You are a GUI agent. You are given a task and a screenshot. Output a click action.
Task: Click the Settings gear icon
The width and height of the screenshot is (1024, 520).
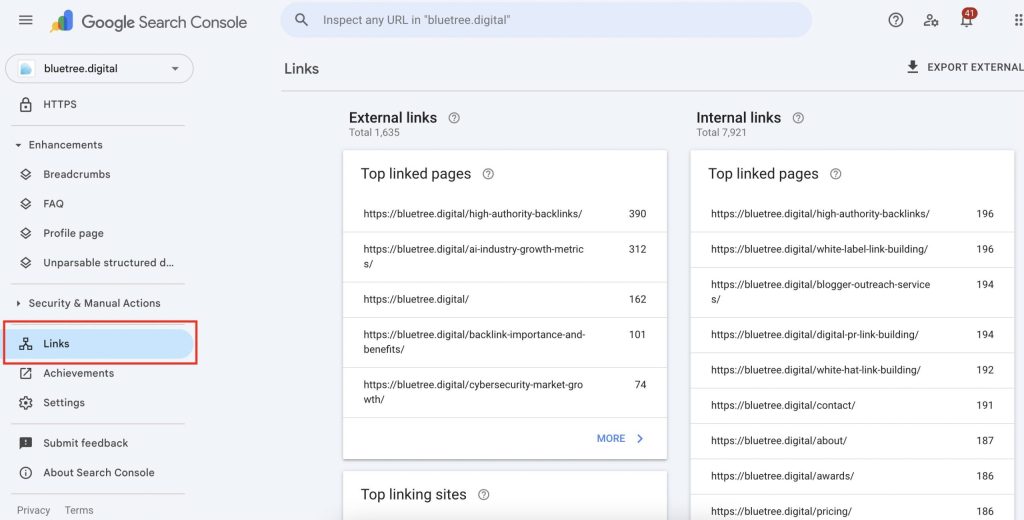coord(25,402)
